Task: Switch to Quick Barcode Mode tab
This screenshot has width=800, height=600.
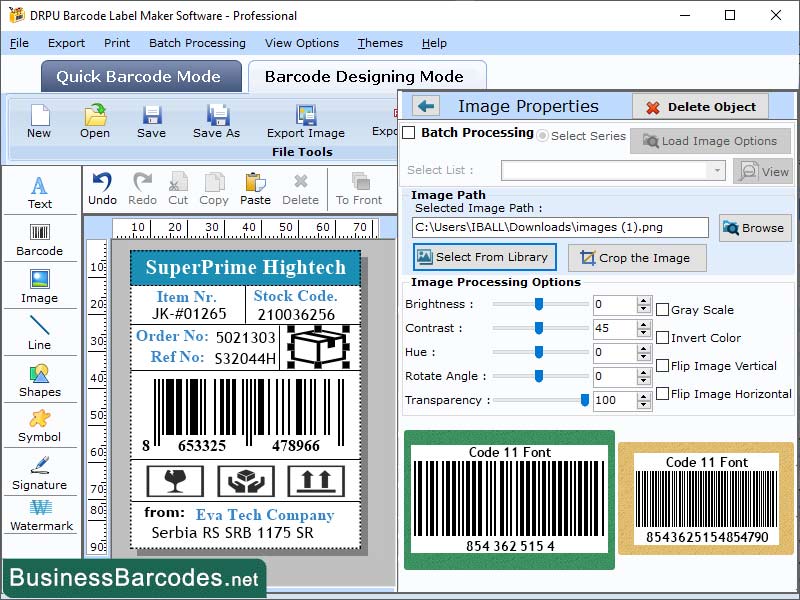Action: coord(140,76)
